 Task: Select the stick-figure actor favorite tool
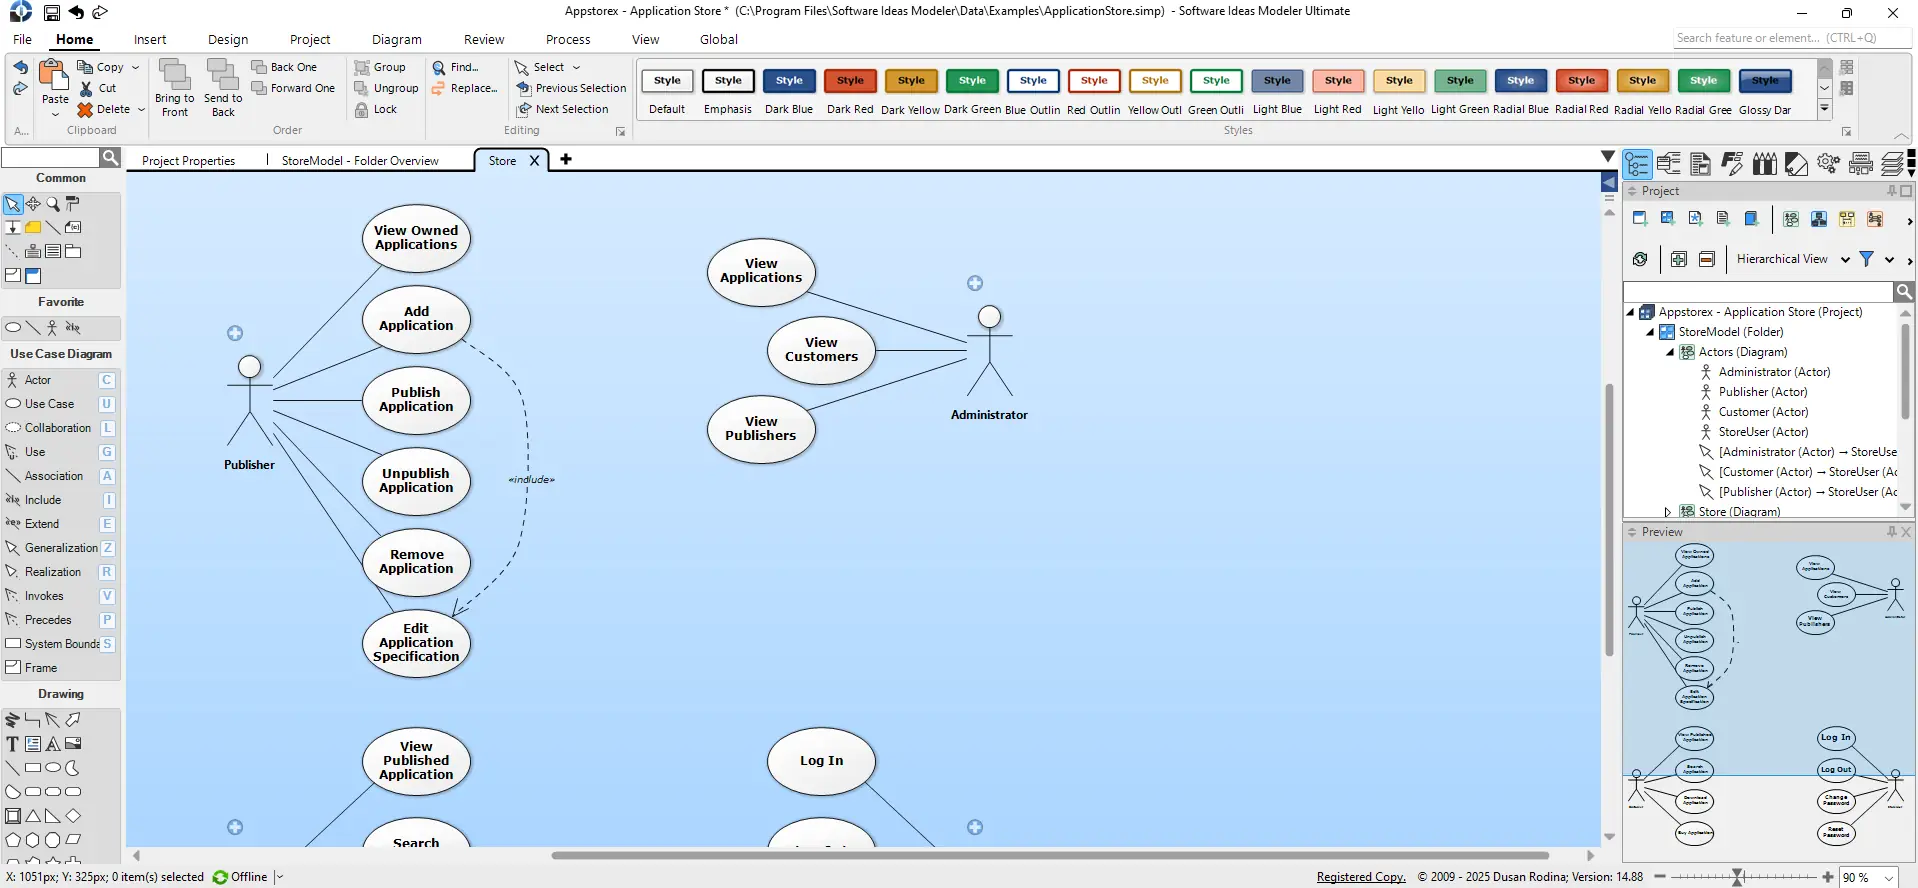(53, 328)
